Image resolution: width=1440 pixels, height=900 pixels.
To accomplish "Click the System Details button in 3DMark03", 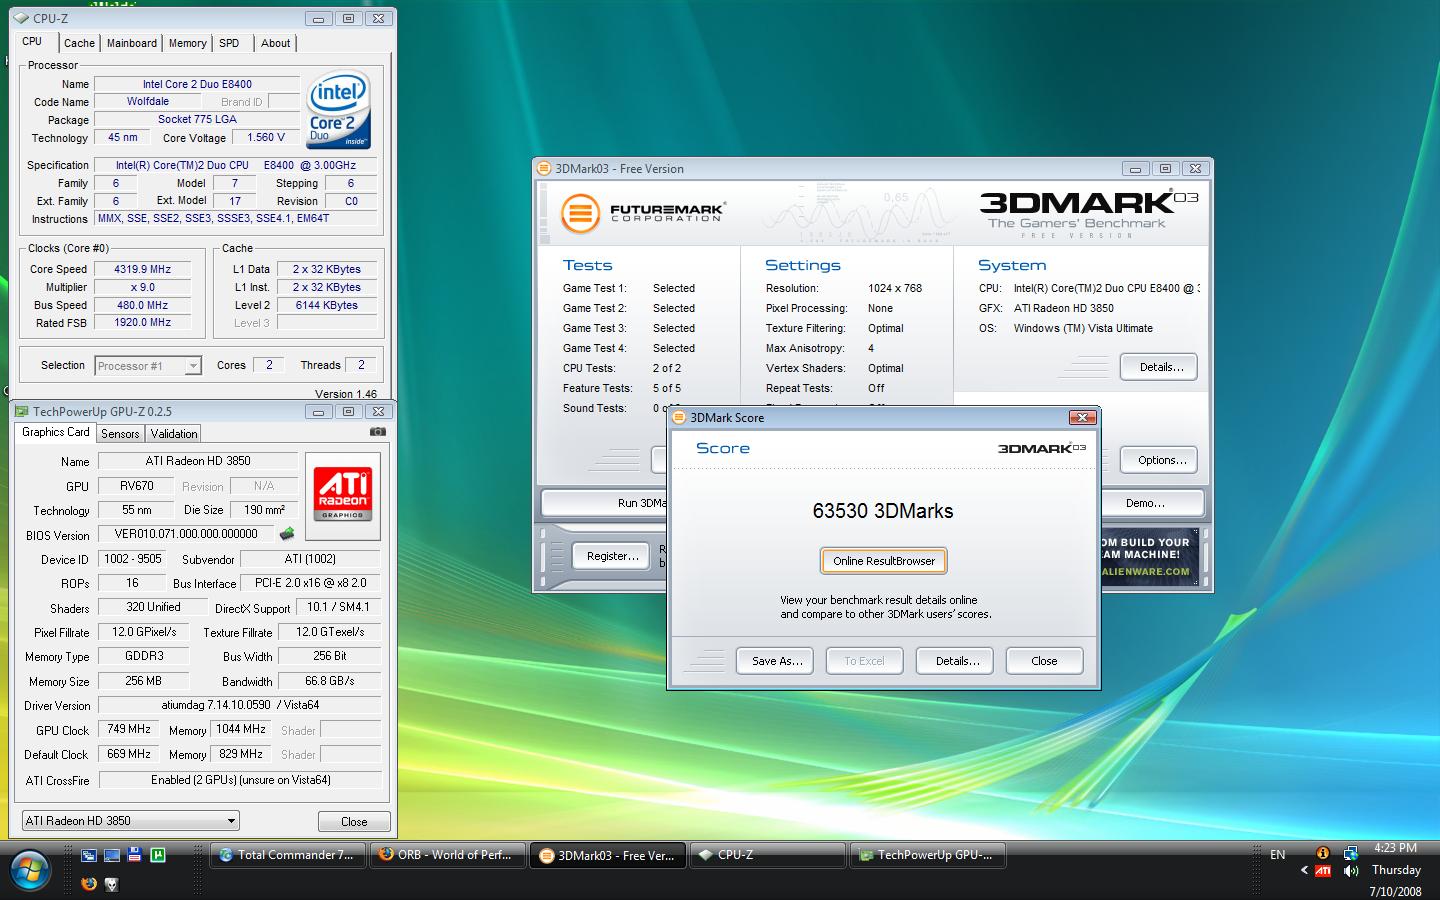I will pos(1159,367).
